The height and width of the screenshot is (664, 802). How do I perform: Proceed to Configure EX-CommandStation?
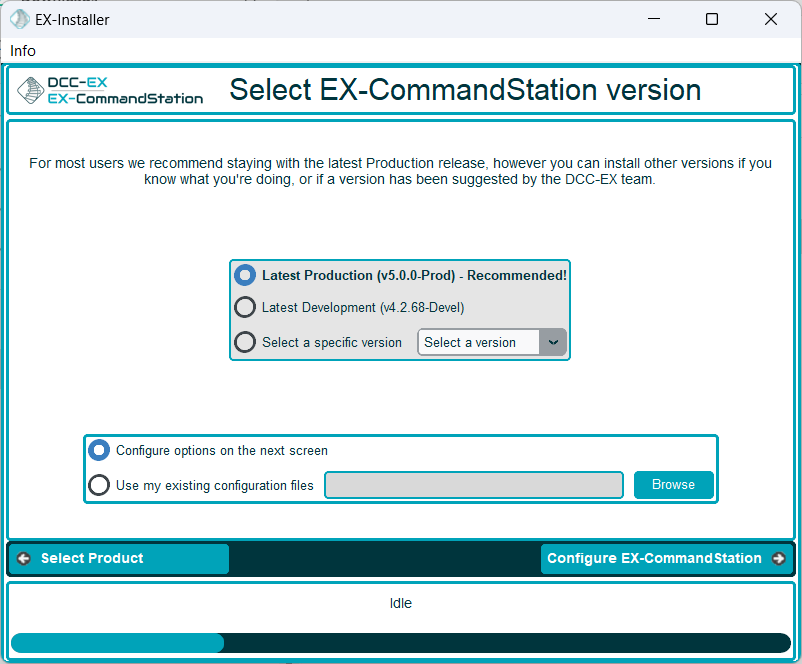tap(654, 559)
